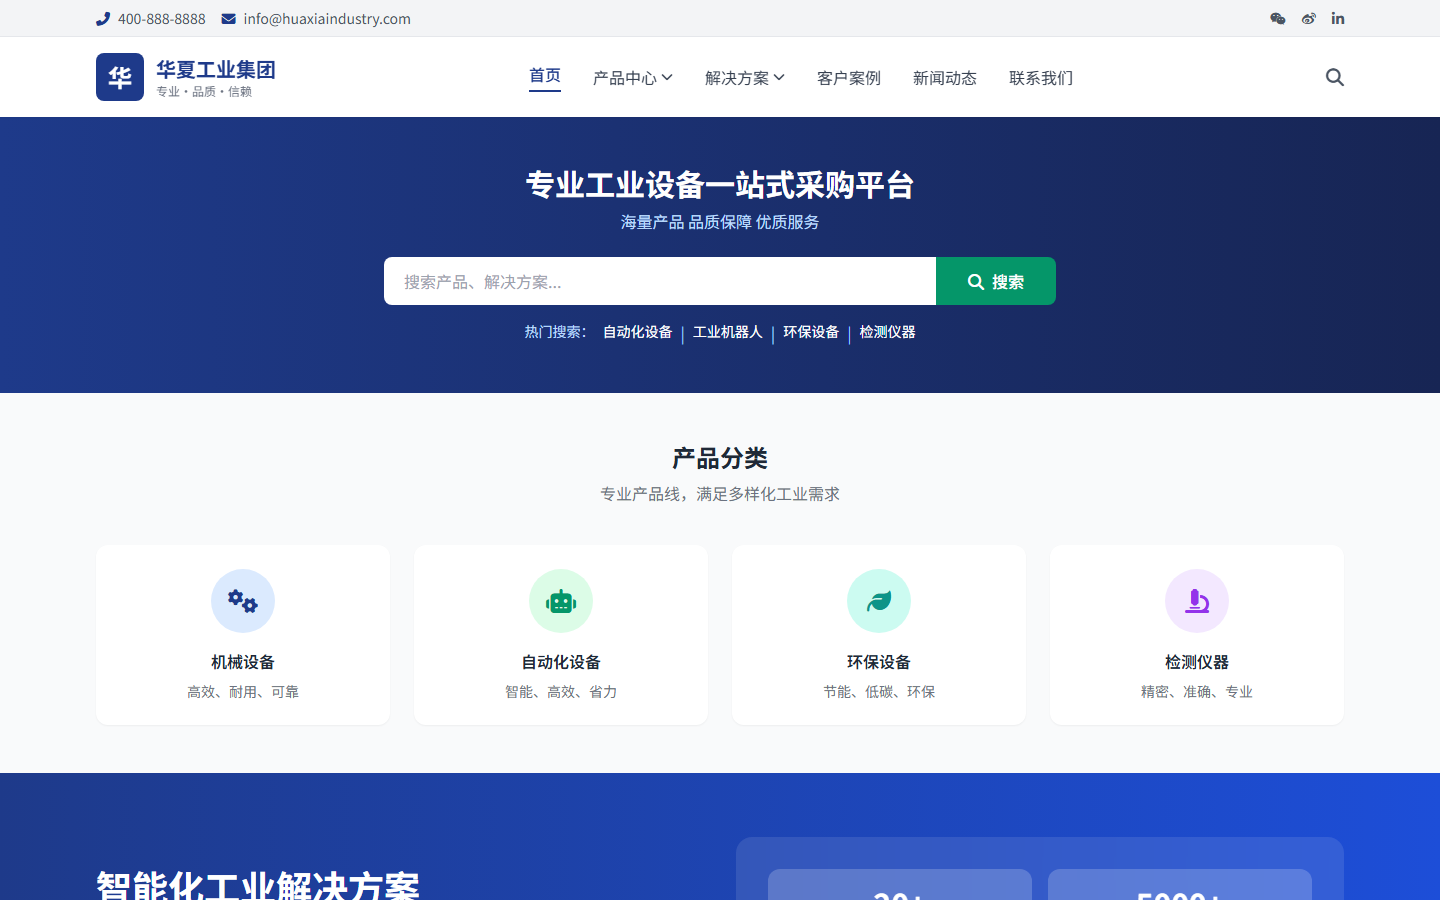1440x900 pixels.
Task: Click the 专业工业设备一站式采购平台 hero heading
Action: pyautogui.click(x=720, y=185)
